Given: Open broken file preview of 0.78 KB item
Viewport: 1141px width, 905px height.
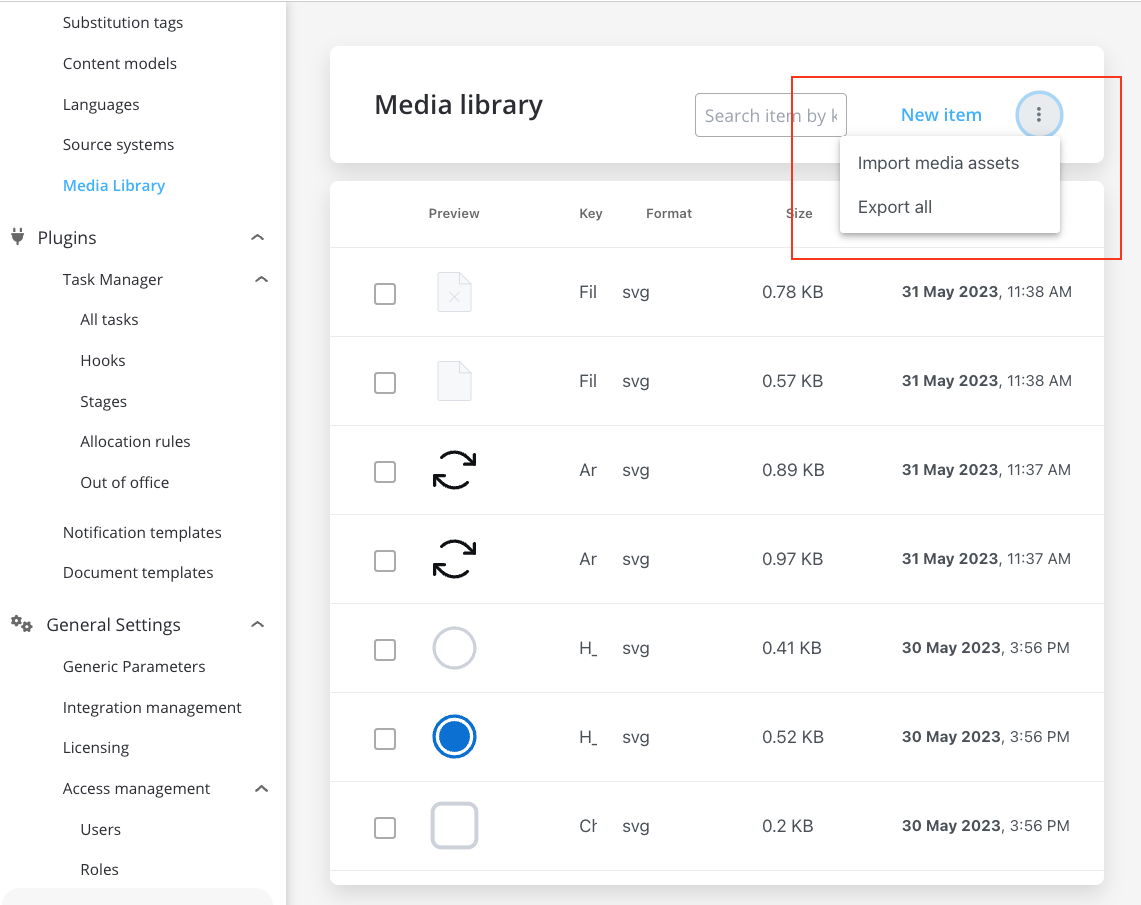Looking at the screenshot, I should pyautogui.click(x=454, y=292).
